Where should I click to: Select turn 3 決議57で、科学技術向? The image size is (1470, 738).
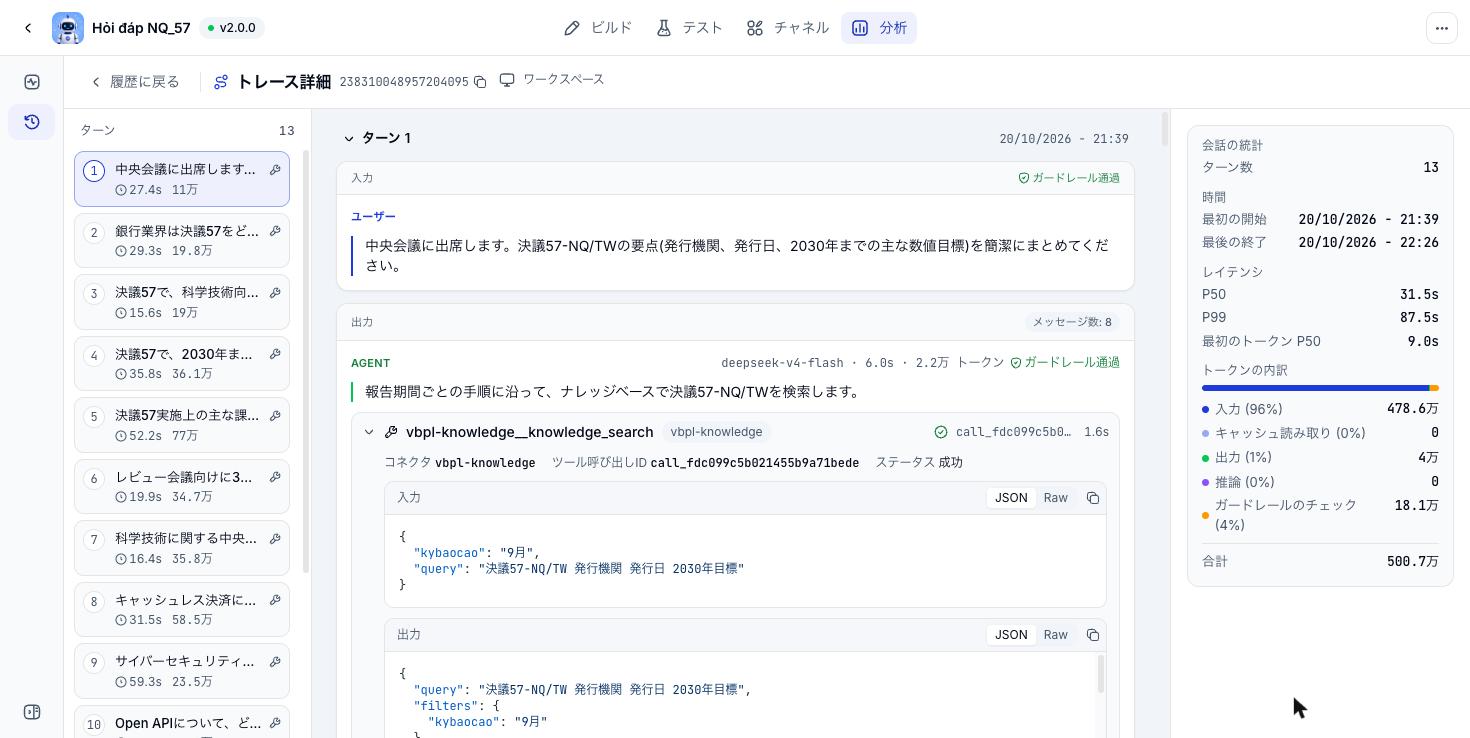point(182,302)
